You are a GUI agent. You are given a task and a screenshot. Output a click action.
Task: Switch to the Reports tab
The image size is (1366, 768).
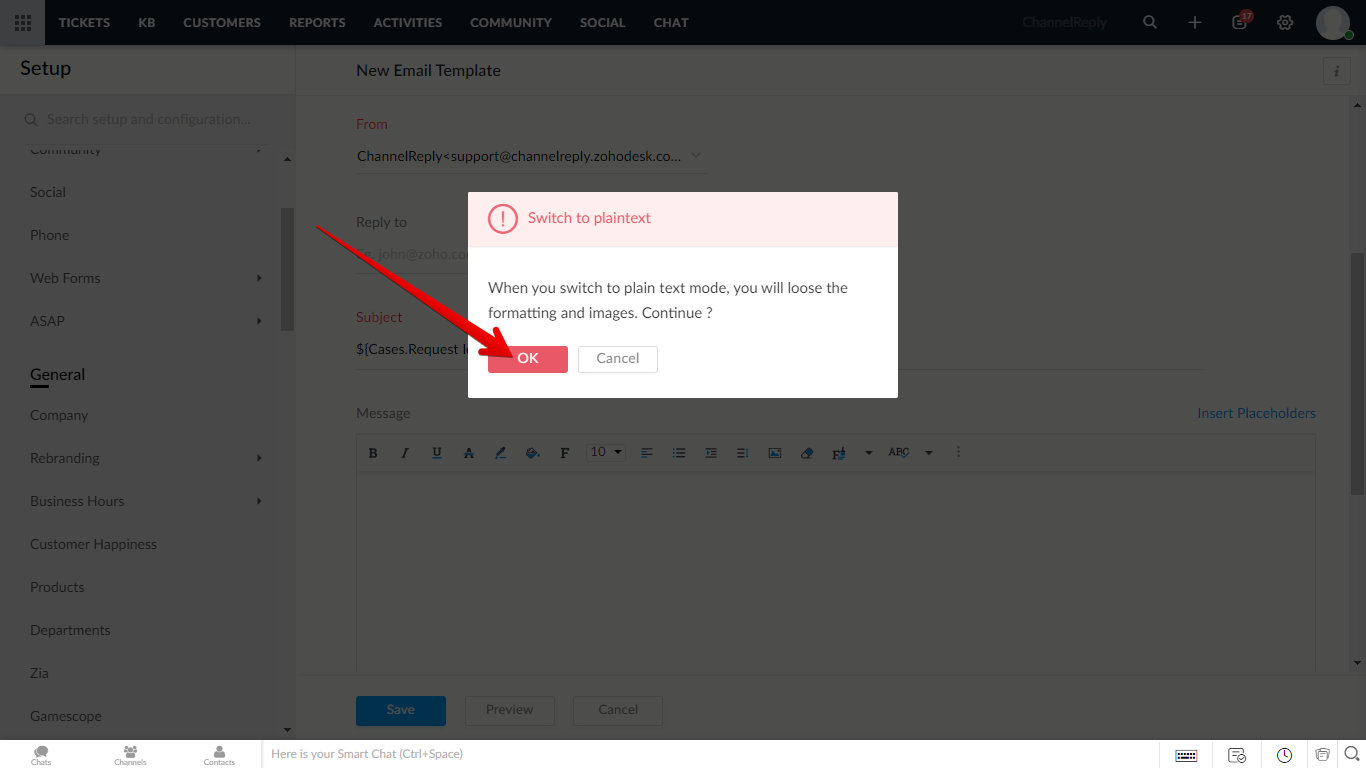tap(317, 22)
